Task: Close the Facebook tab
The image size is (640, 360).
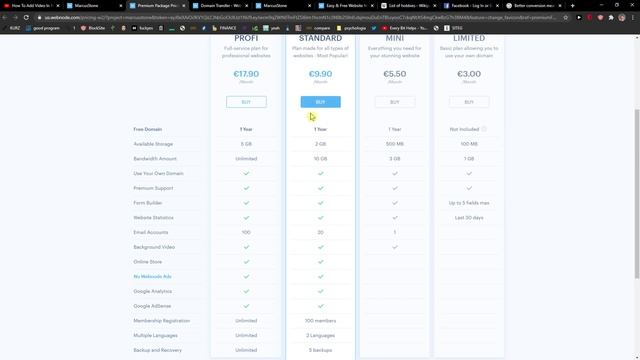Action: click(x=497, y=6)
